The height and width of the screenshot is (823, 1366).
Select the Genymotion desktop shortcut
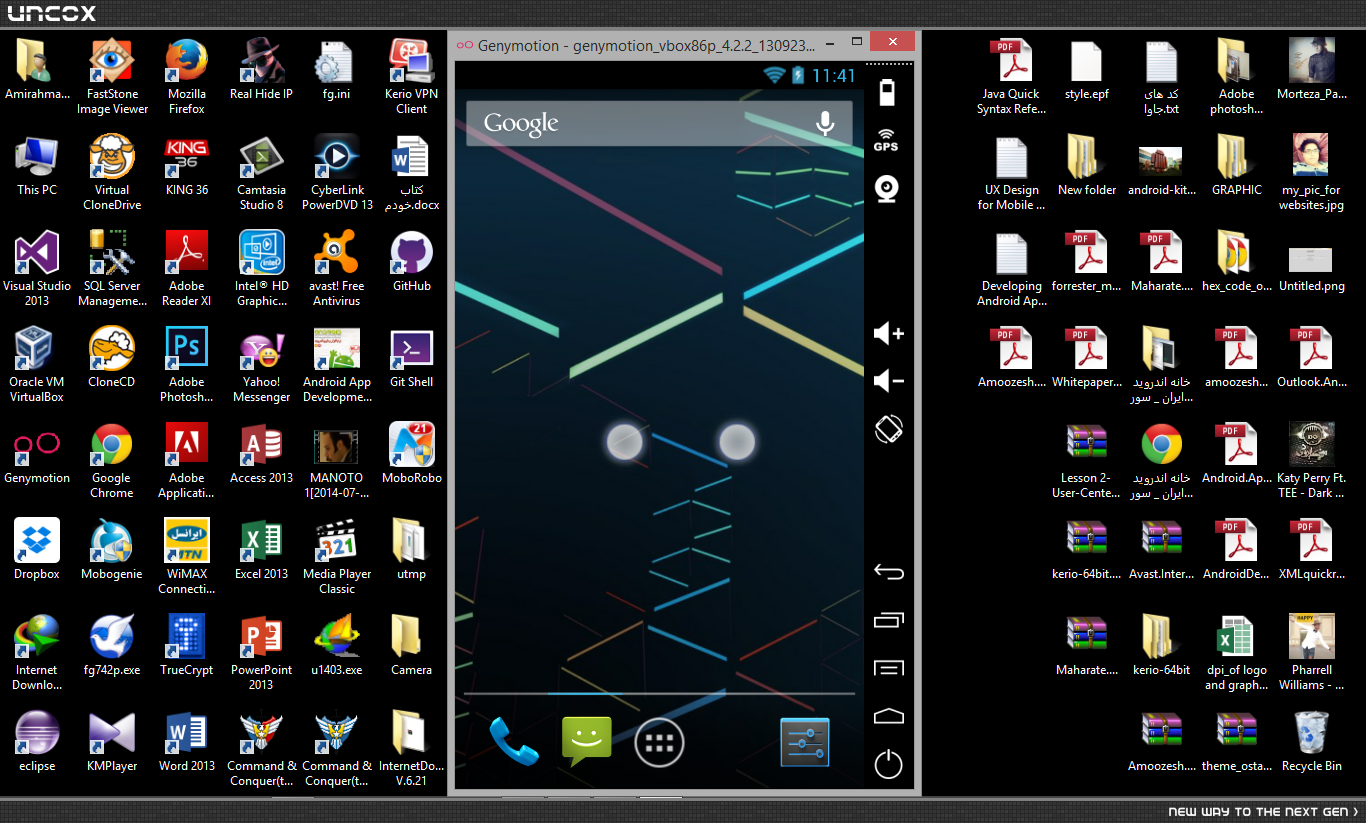pos(37,455)
